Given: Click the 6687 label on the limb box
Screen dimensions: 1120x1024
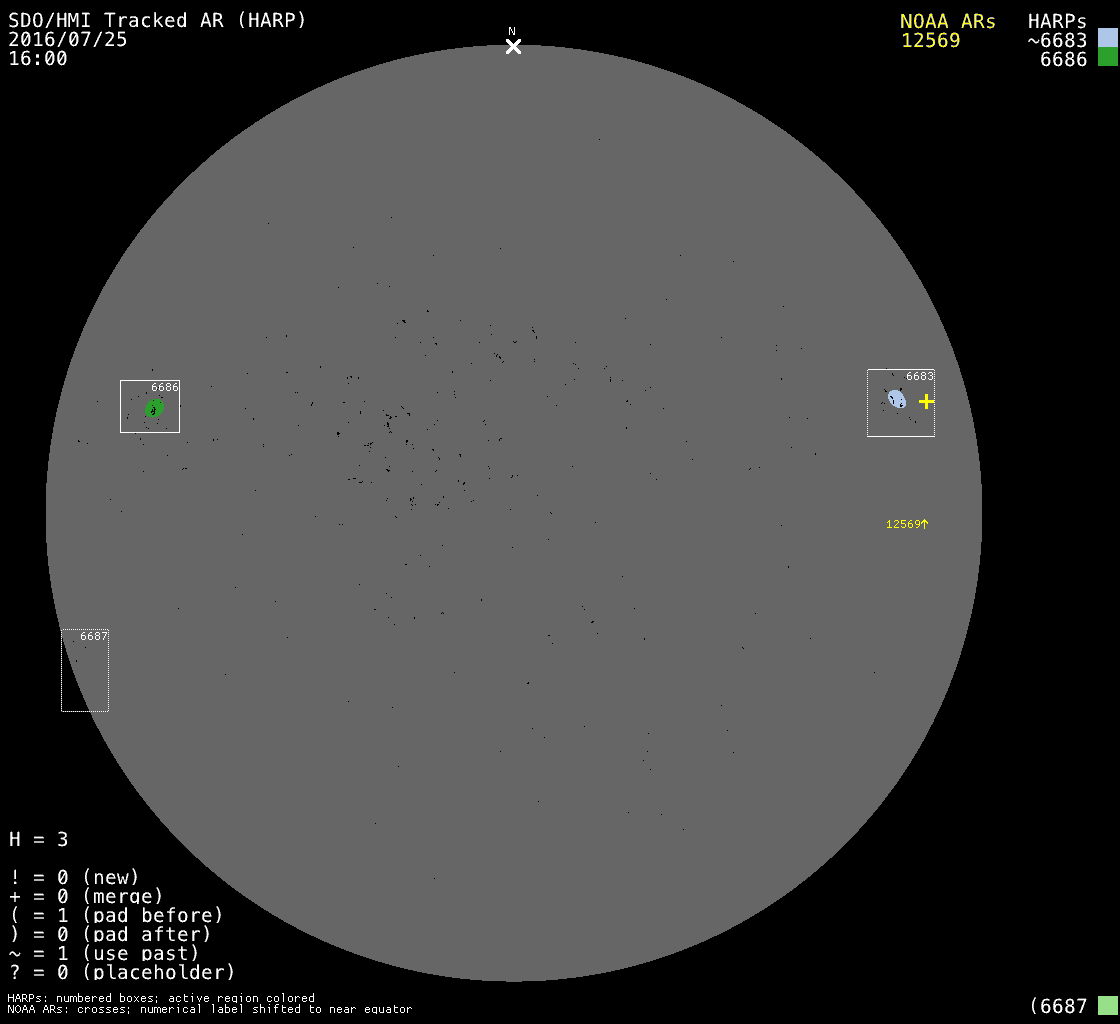Looking at the screenshot, I should coord(94,636).
